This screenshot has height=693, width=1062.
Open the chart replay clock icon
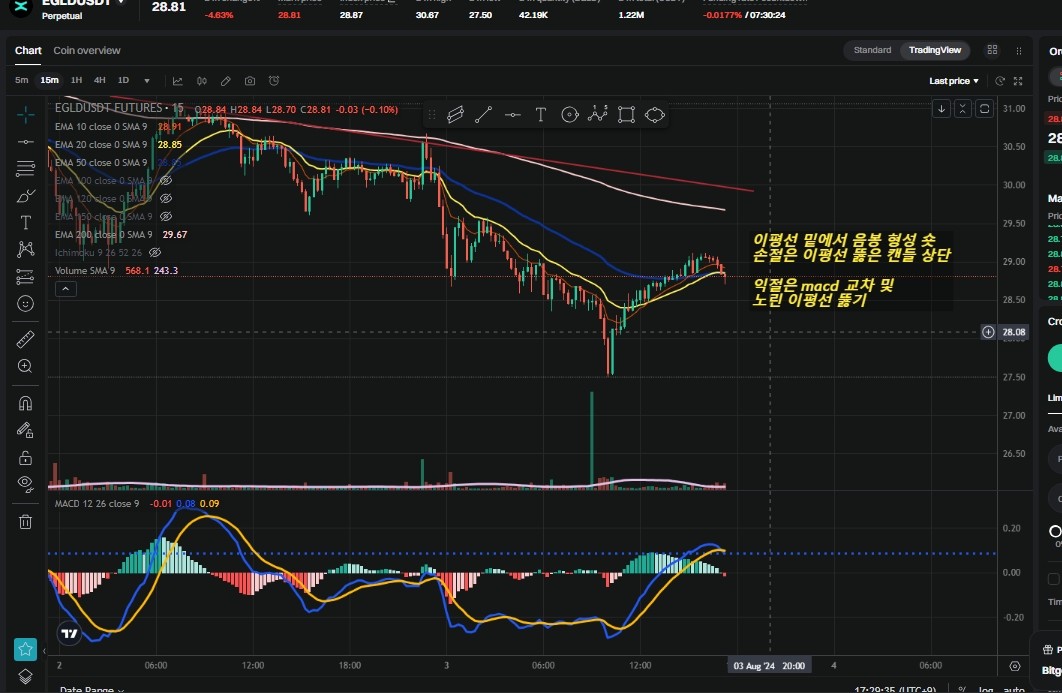[1000, 81]
